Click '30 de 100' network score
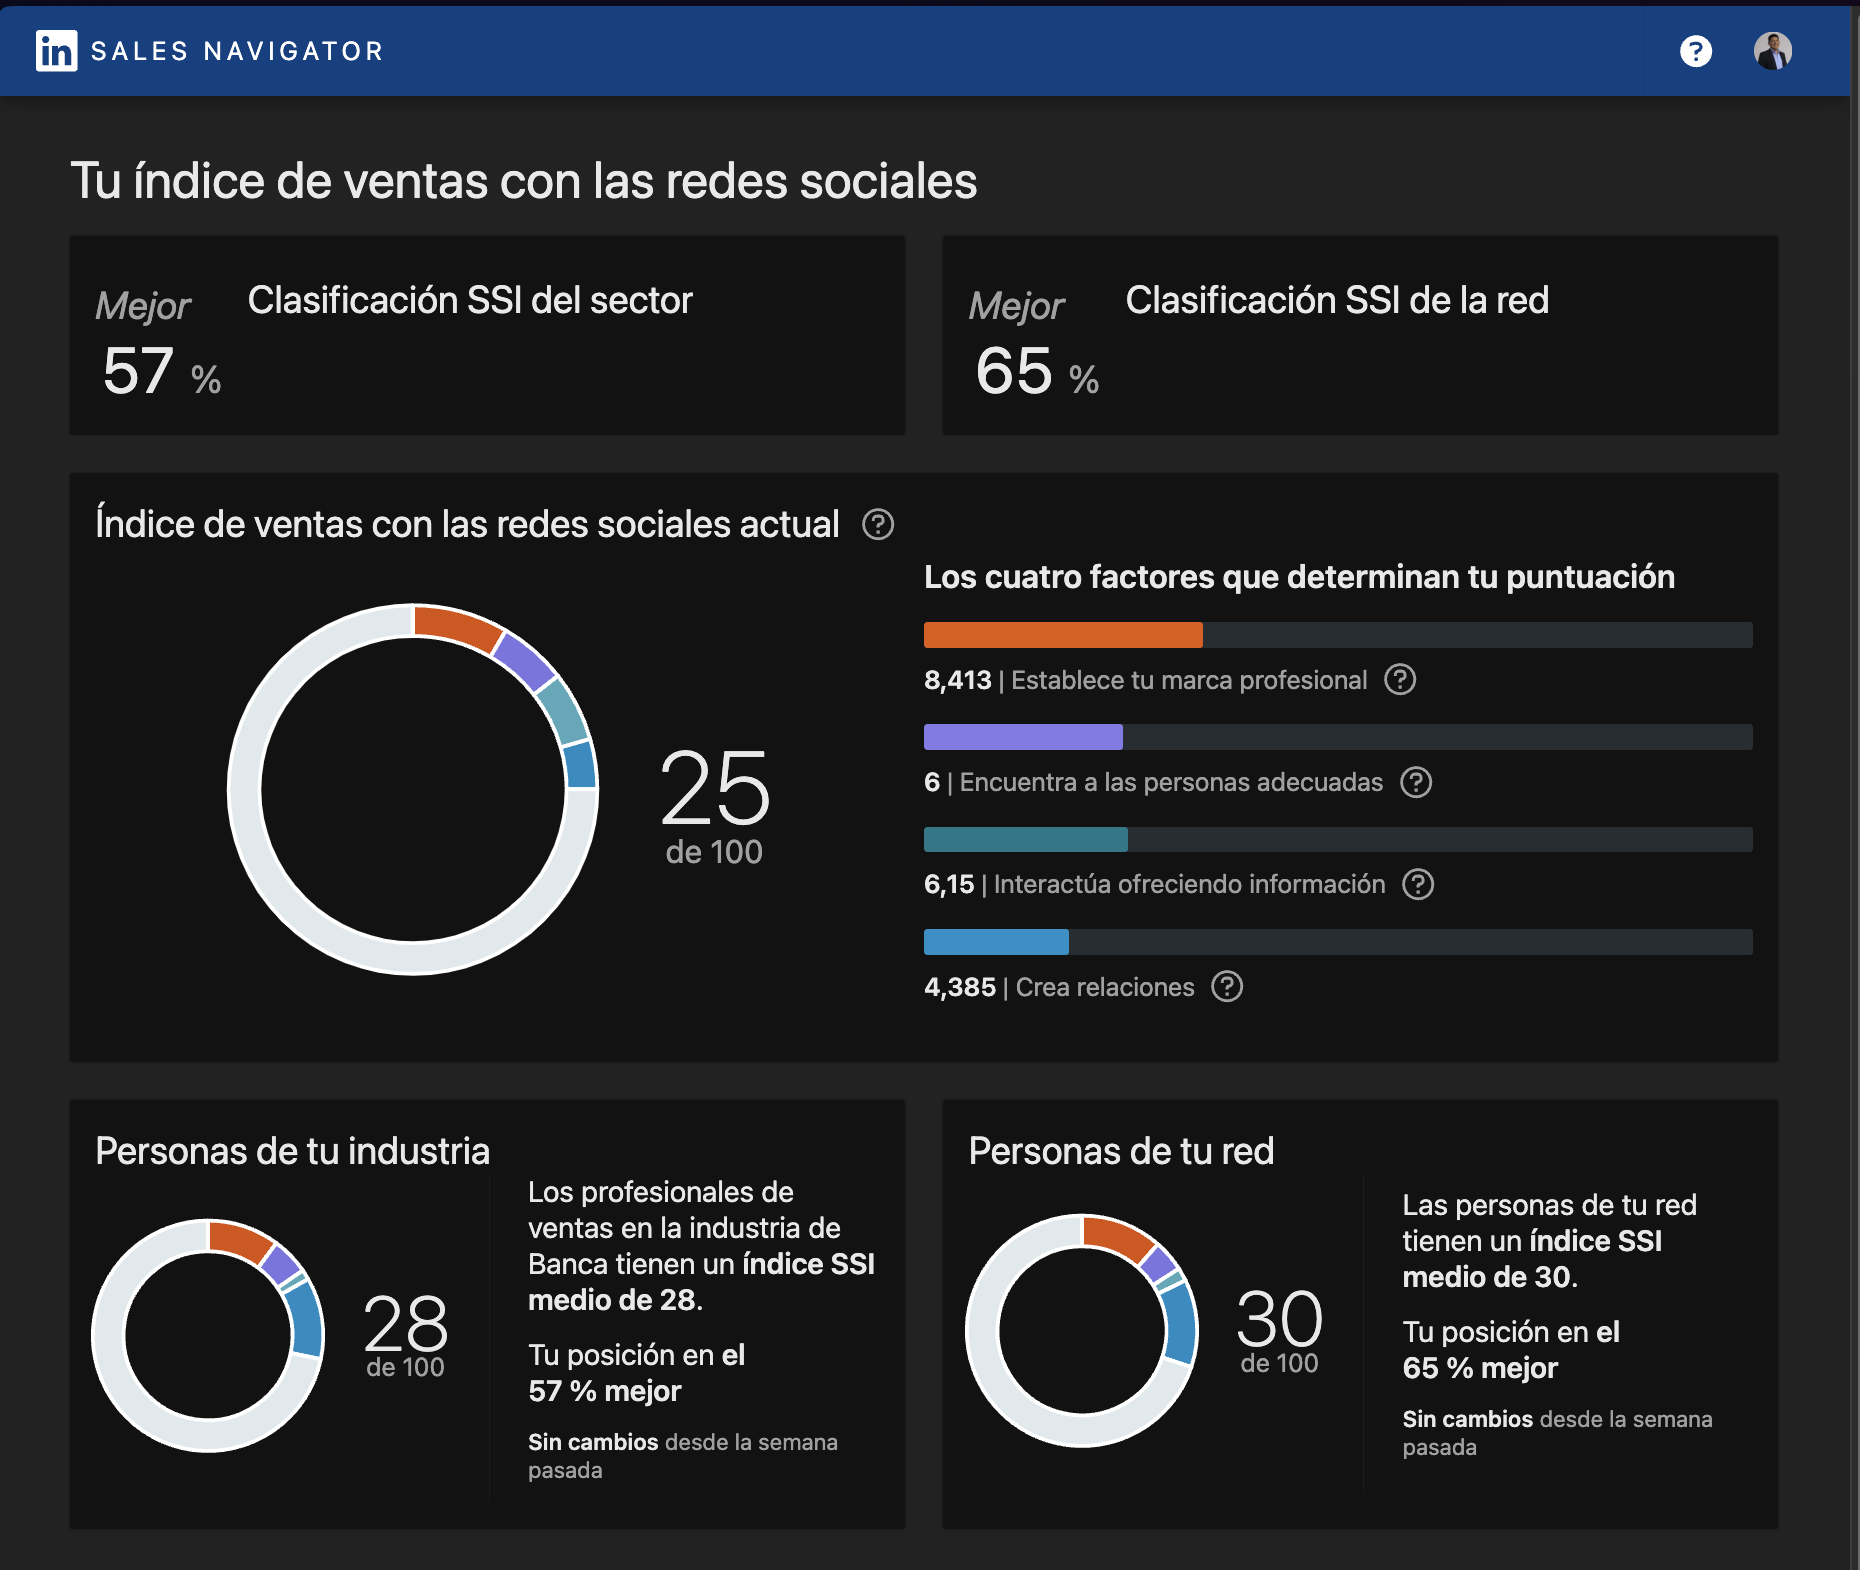 point(1279,1331)
